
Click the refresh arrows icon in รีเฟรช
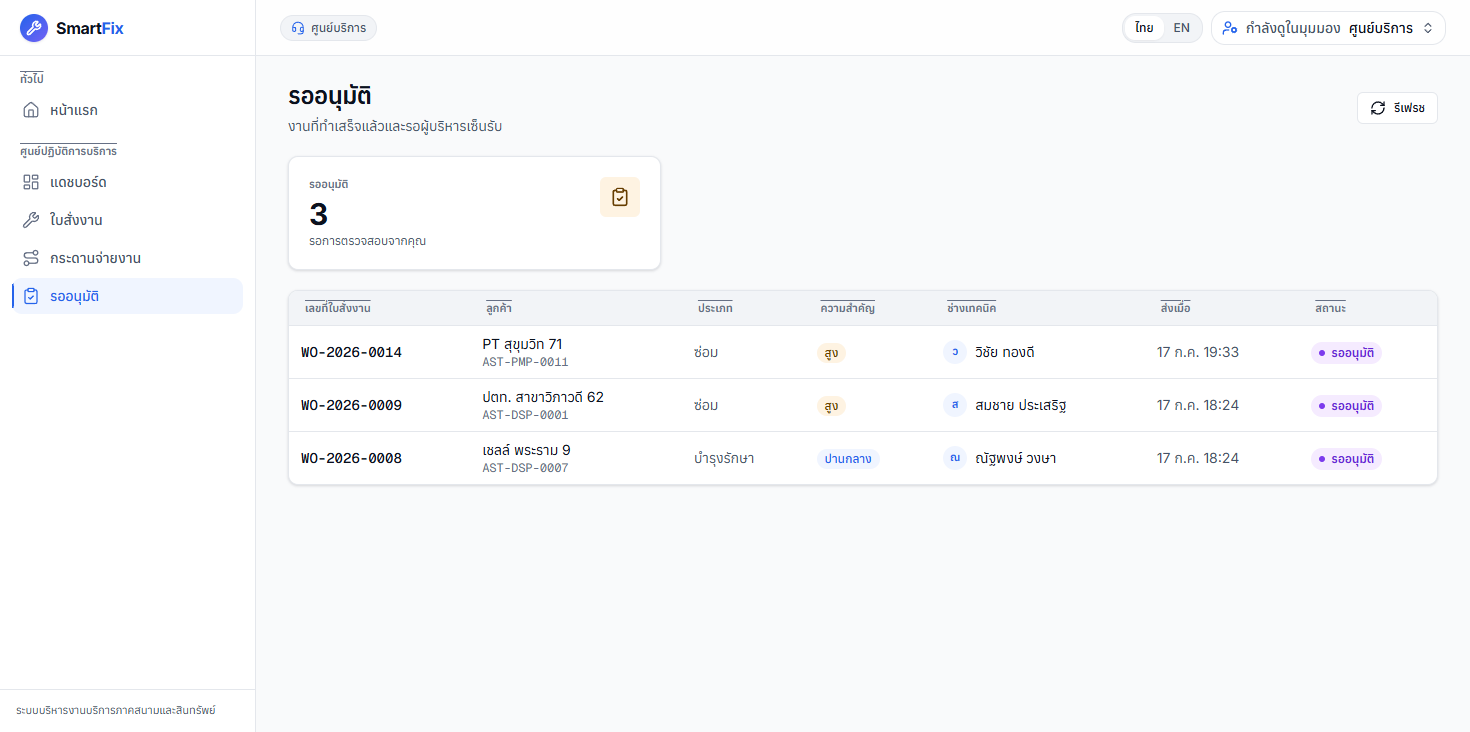1378,108
